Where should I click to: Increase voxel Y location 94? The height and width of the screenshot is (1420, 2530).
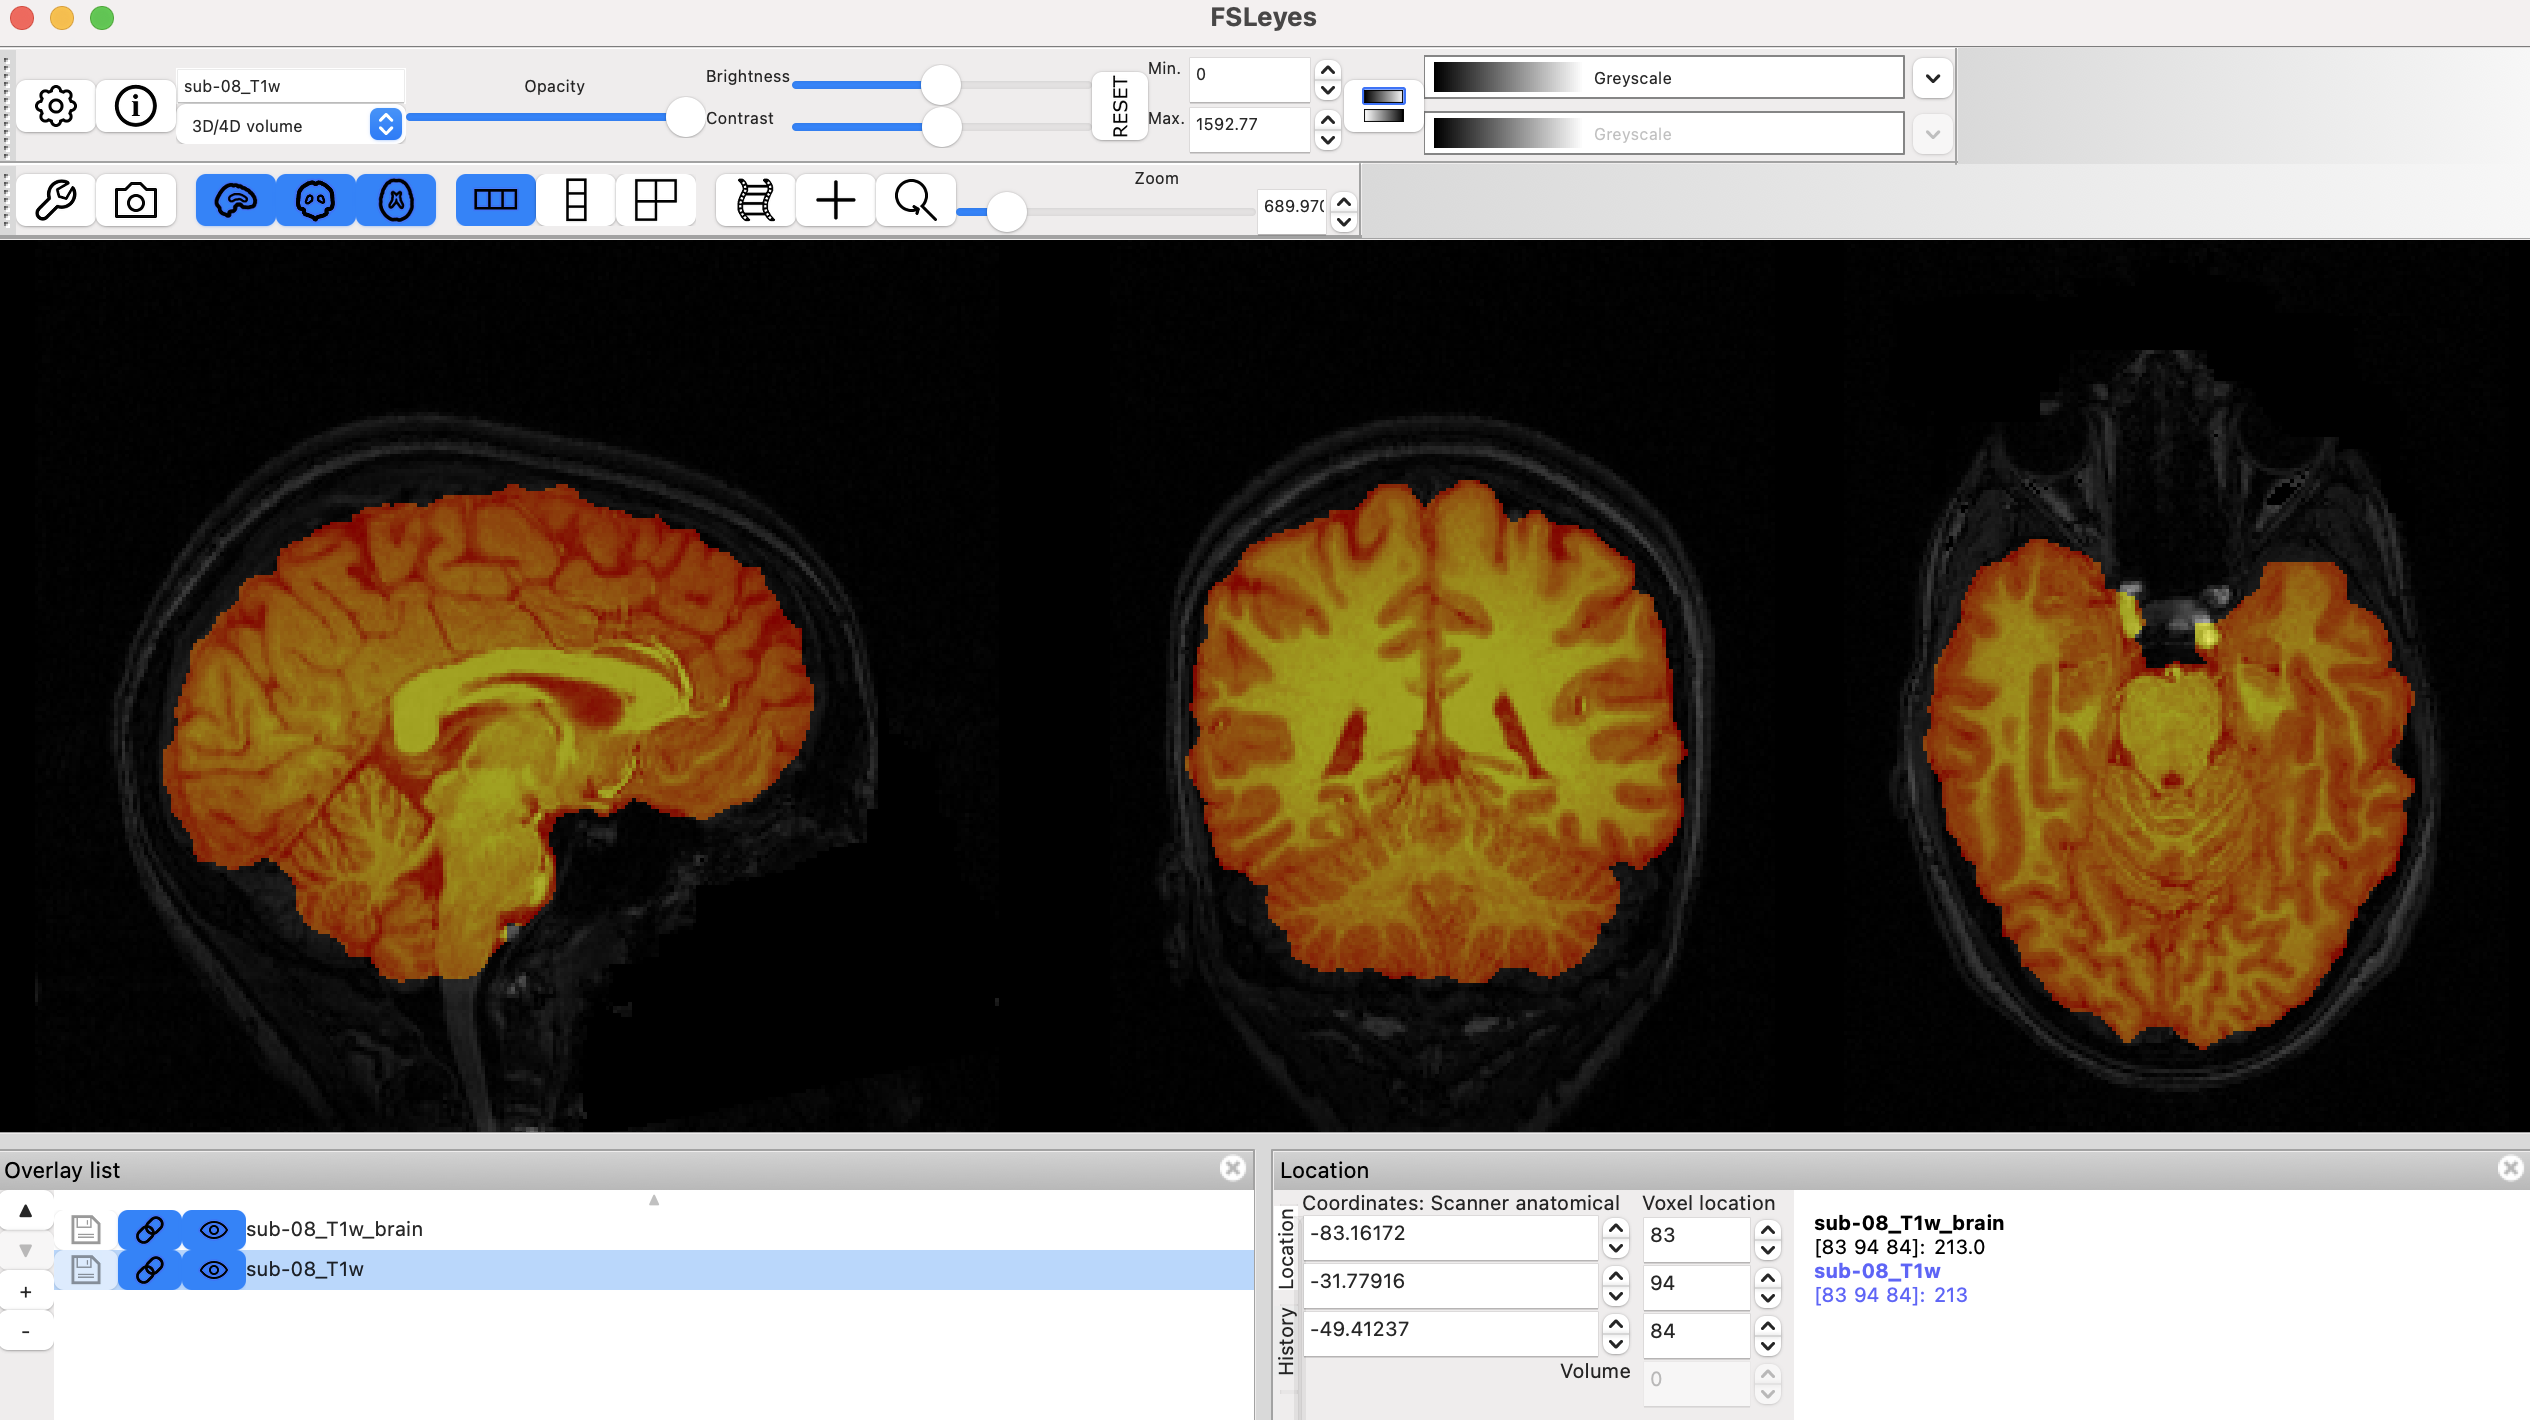point(1768,1277)
